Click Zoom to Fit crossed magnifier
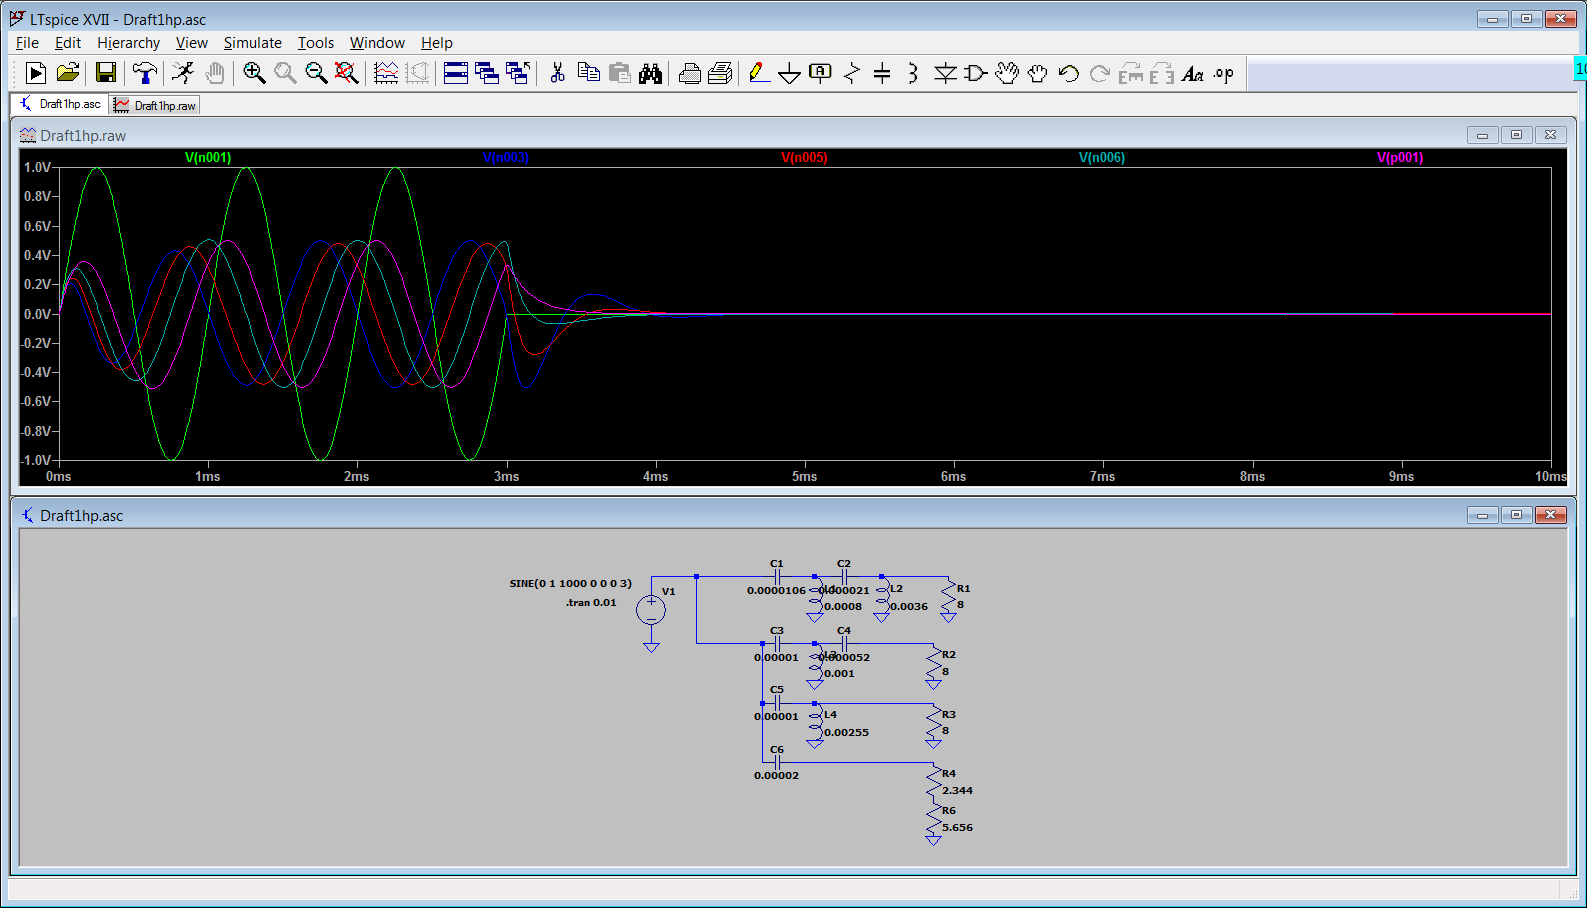Image resolution: width=1587 pixels, height=908 pixels. click(347, 73)
